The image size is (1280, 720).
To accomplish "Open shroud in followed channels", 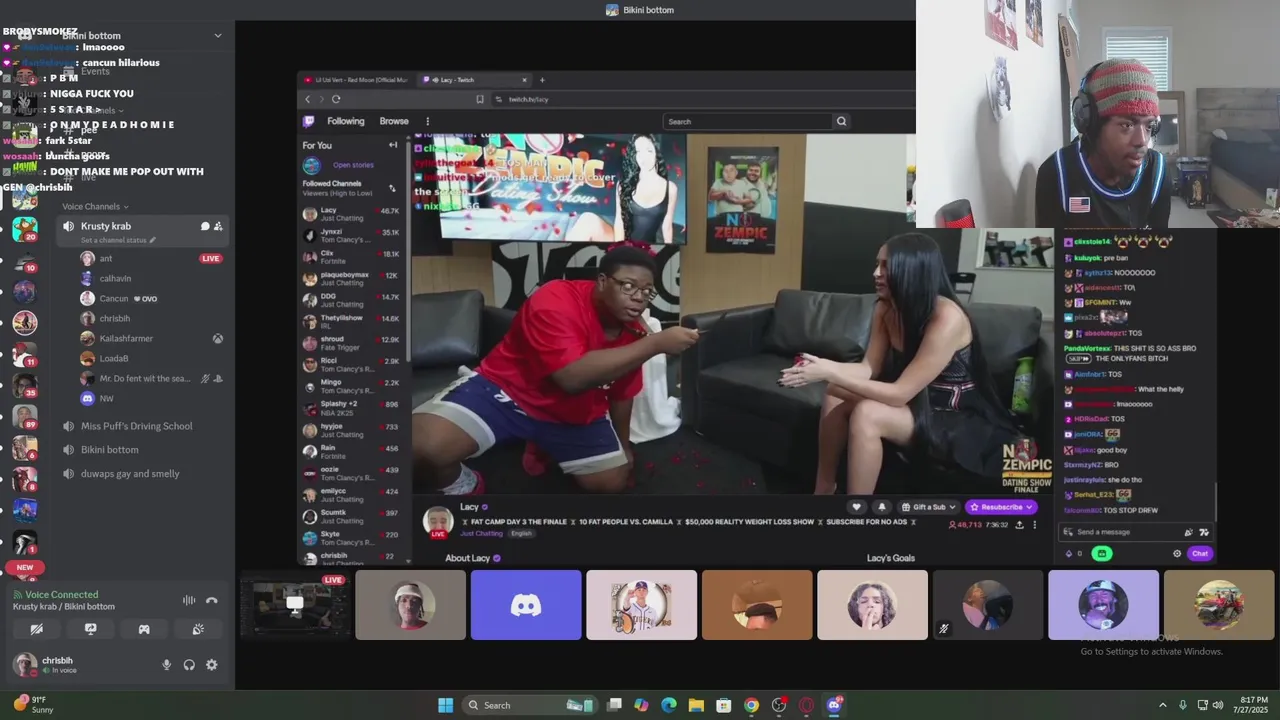I will click(351, 343).
